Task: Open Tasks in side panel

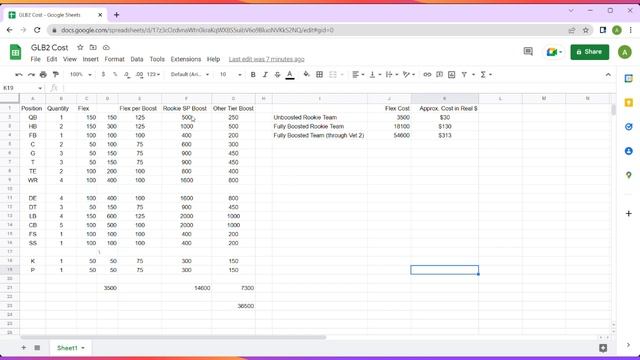Action: click(629, 127)
